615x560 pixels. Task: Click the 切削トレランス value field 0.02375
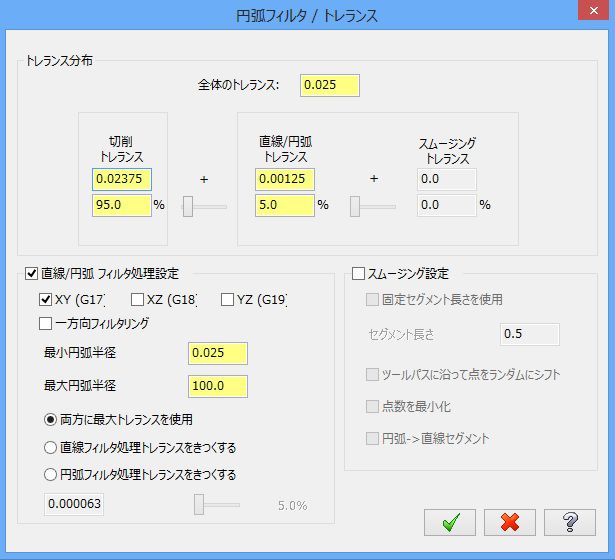[122, 180]
